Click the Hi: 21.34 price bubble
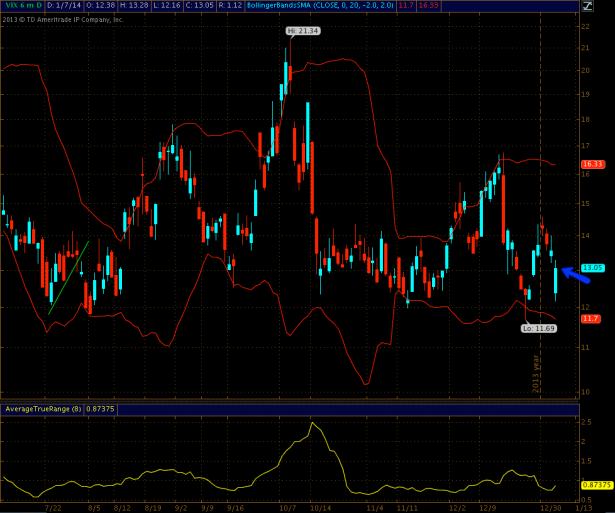Screen dimensions: 615x513 pos(304,31)
